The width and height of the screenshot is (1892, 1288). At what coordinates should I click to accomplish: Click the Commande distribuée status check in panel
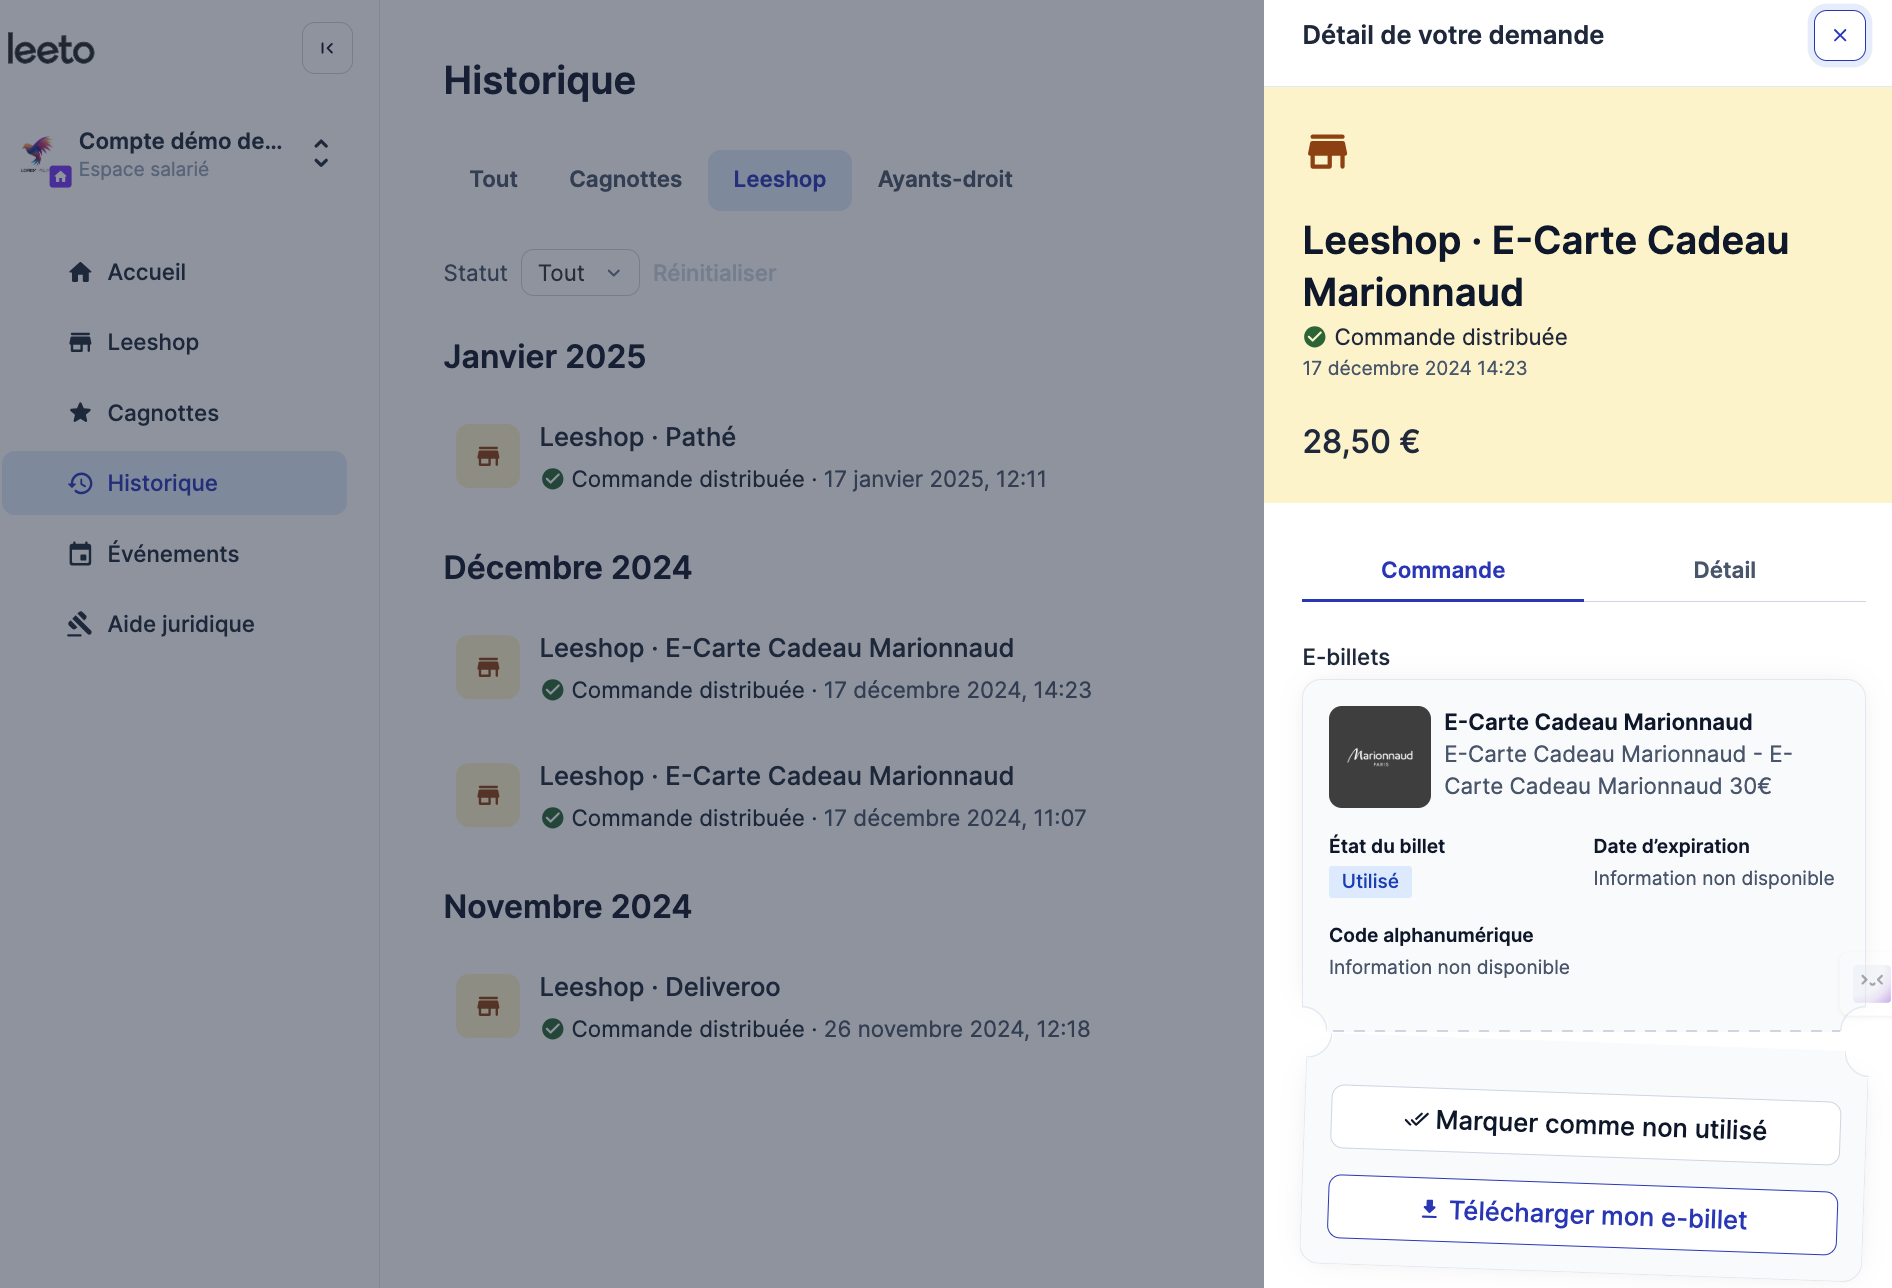coord(1315,337)
